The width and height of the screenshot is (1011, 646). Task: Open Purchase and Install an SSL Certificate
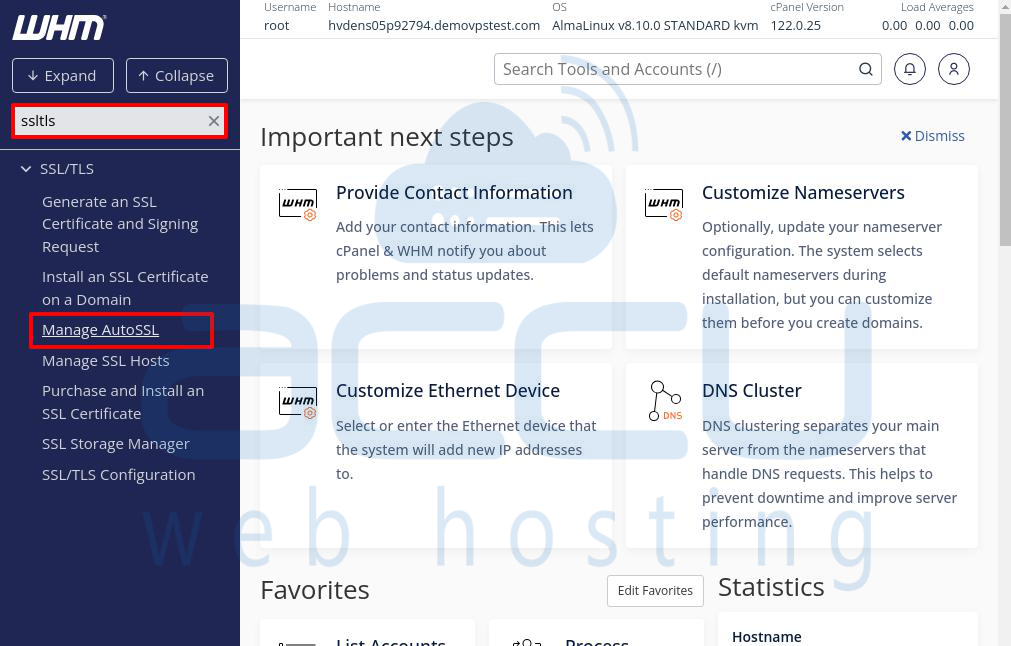pos(122,401)
